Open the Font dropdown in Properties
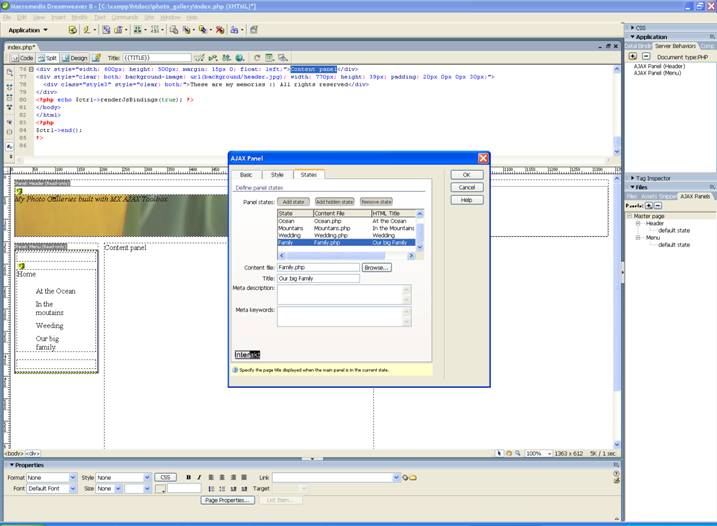The image size is (717, 526). pos(73,488)
